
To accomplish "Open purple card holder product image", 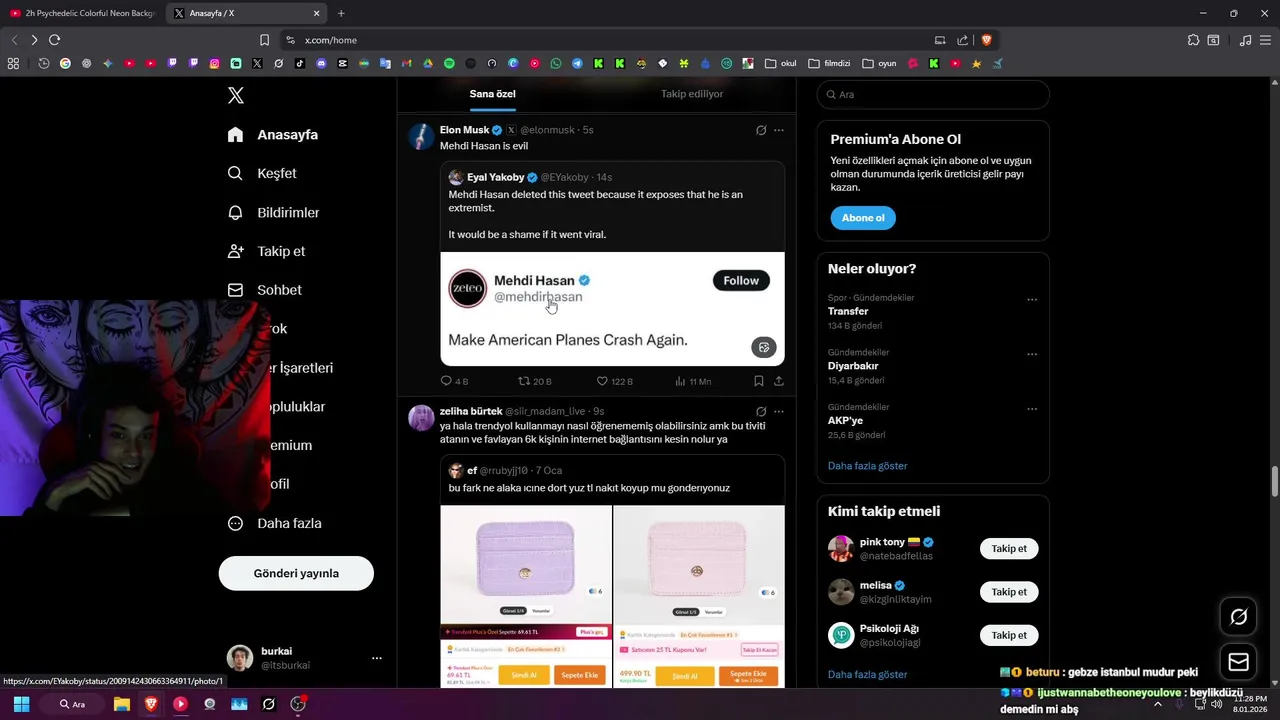I will point(526,596).
